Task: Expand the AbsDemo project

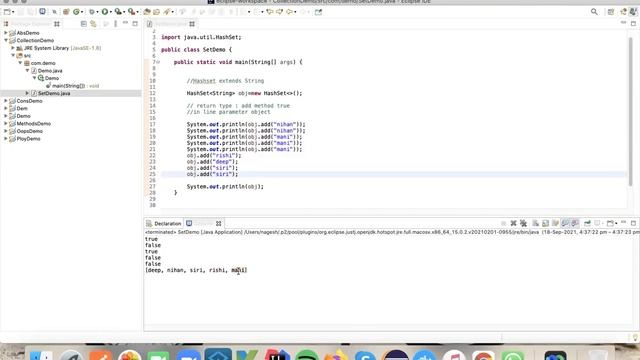Action: point(6,33)
